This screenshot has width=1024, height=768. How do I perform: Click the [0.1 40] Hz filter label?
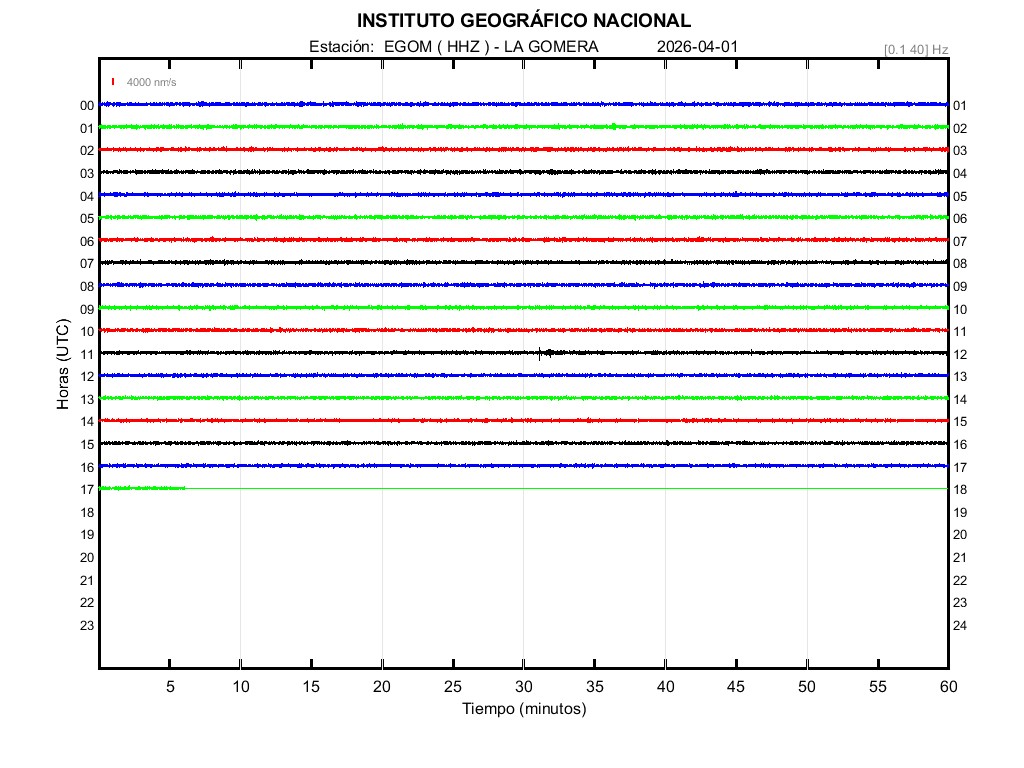[x=915, y=49]
